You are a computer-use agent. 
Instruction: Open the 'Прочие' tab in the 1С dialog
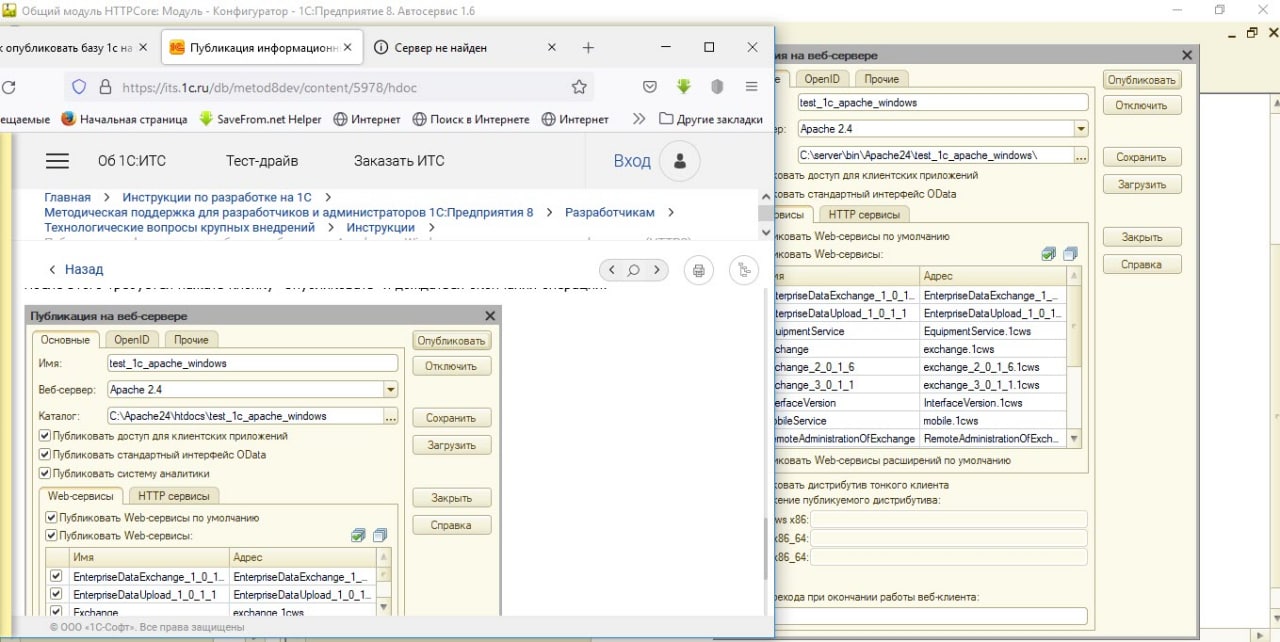tap(881, 79)
